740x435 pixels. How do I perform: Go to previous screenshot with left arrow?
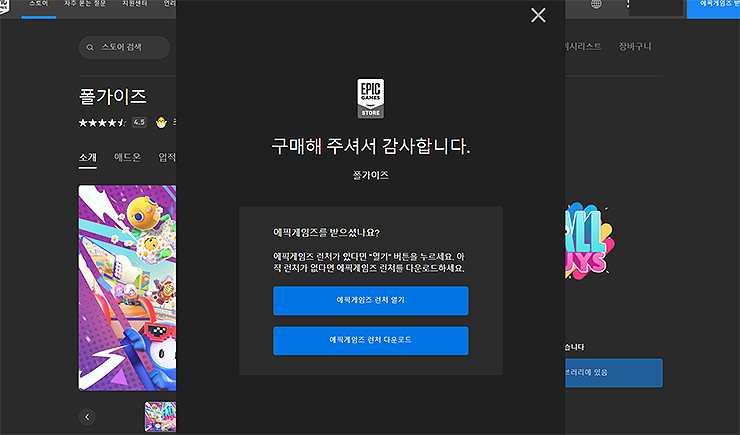tap(87, 417)
